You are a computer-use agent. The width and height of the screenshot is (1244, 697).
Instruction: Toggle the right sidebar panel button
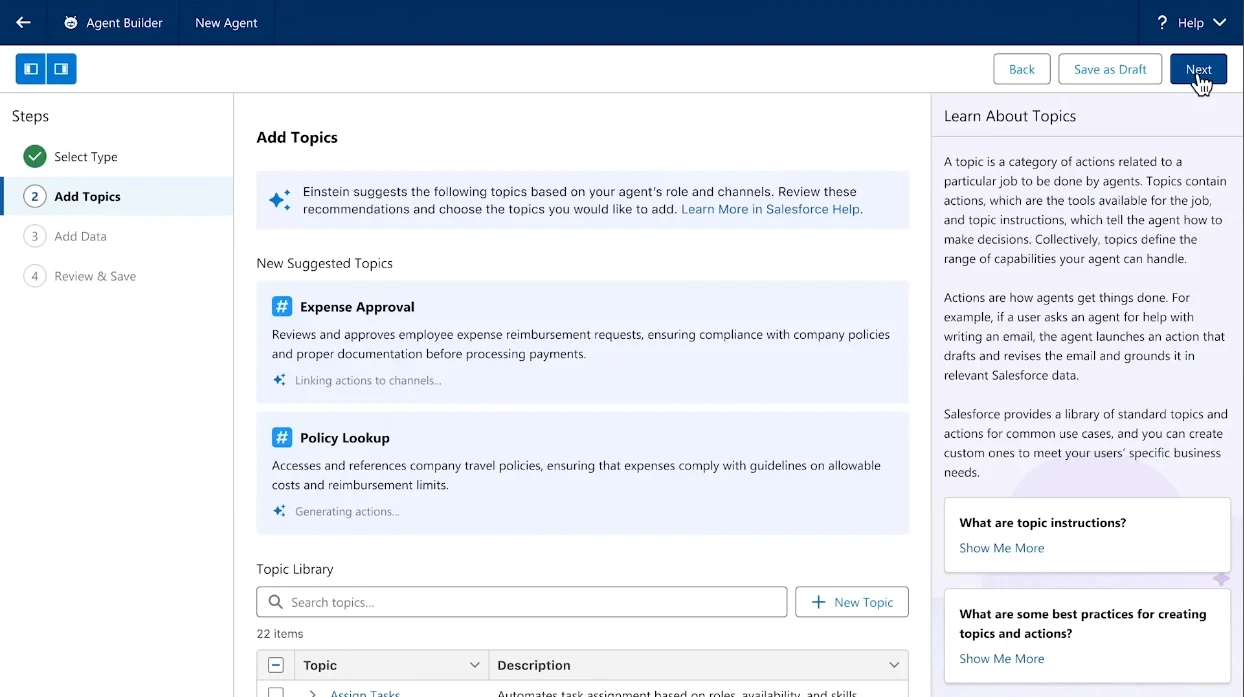pos(61,69)
